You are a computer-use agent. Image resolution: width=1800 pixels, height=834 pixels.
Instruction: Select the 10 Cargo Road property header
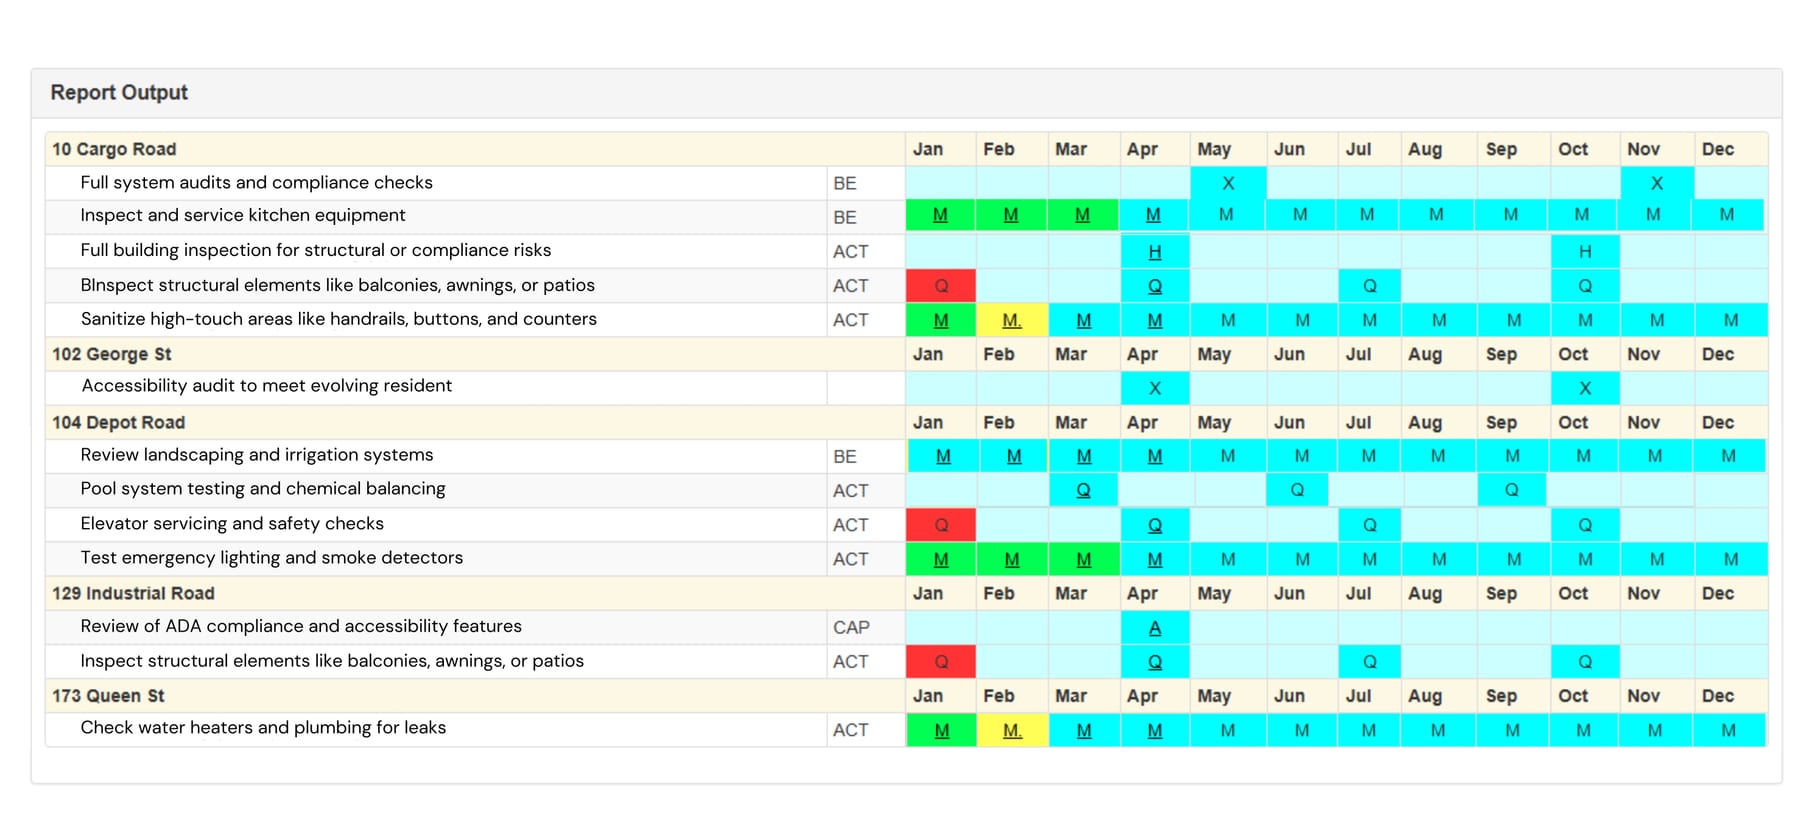(114, 149)
